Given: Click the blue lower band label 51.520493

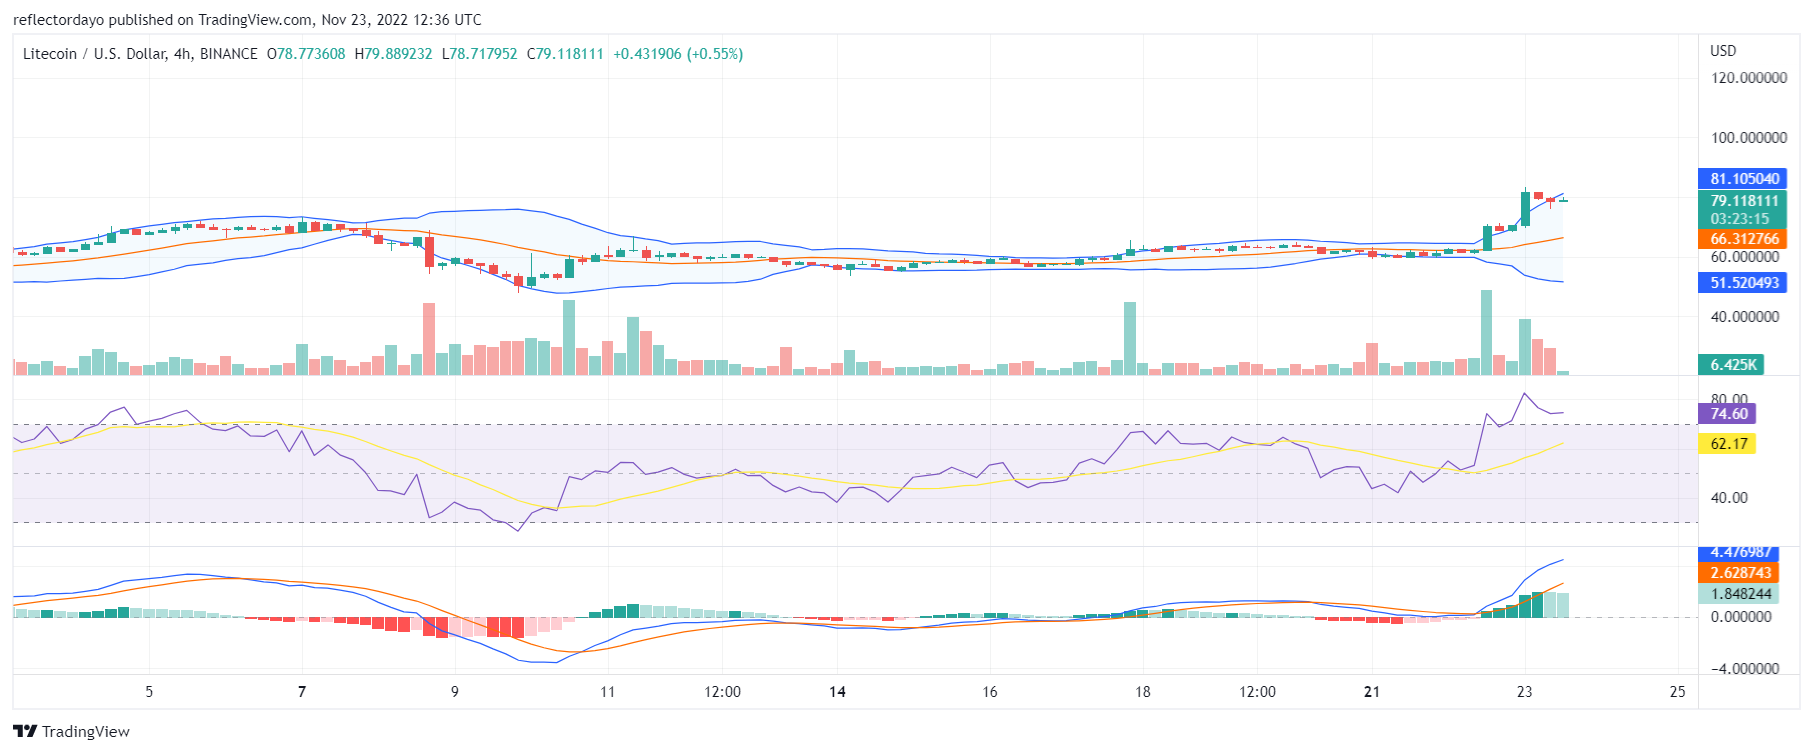Looking at the screenshot, I should (1742, 283).
